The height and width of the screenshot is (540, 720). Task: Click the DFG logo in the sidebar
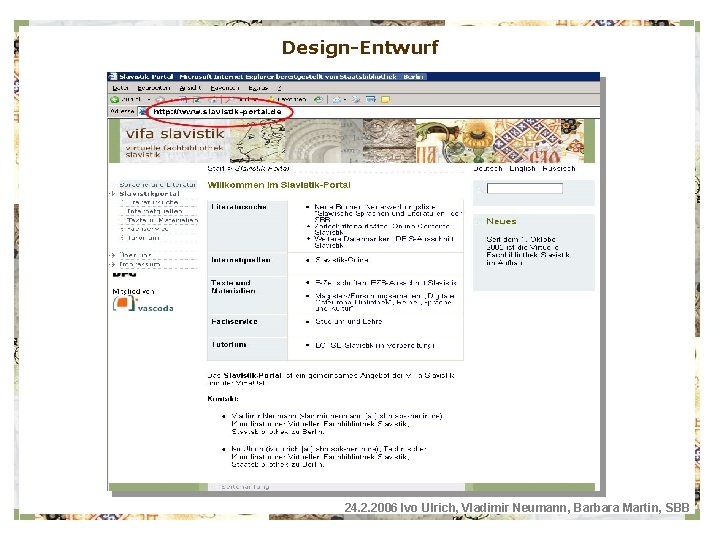coord(124,274)
